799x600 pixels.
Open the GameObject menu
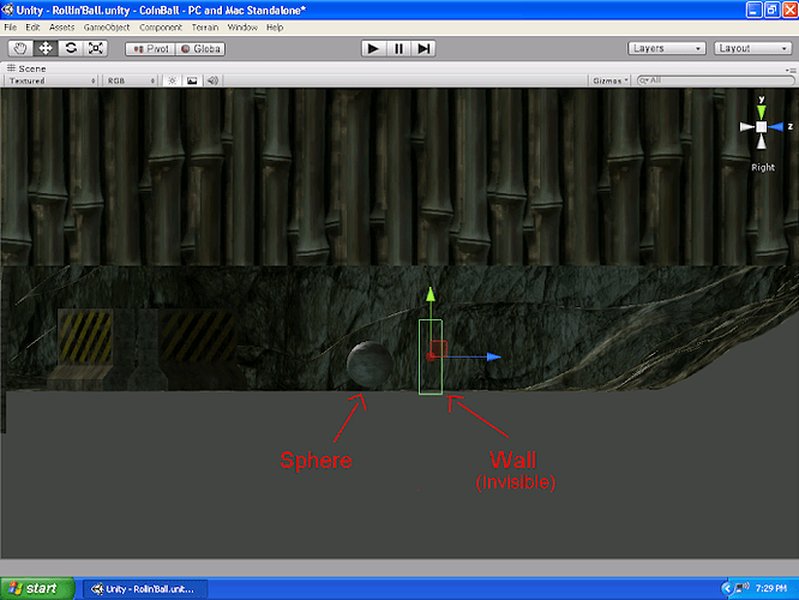click(106, 28)
